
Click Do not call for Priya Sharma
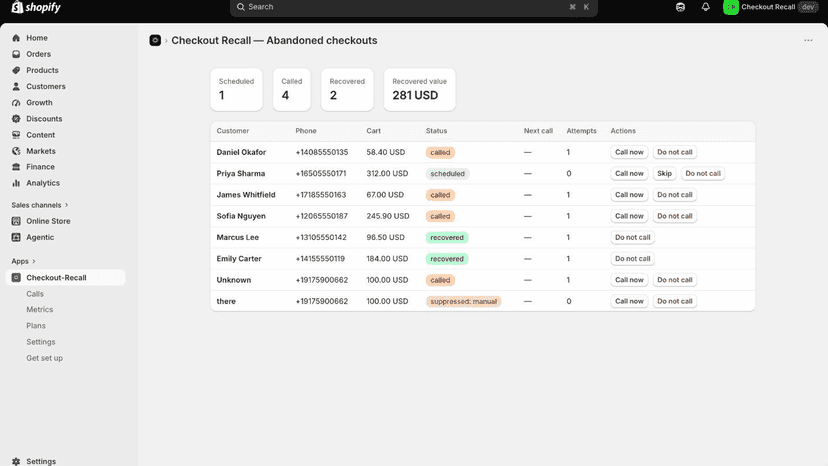(x=703, y=173)
